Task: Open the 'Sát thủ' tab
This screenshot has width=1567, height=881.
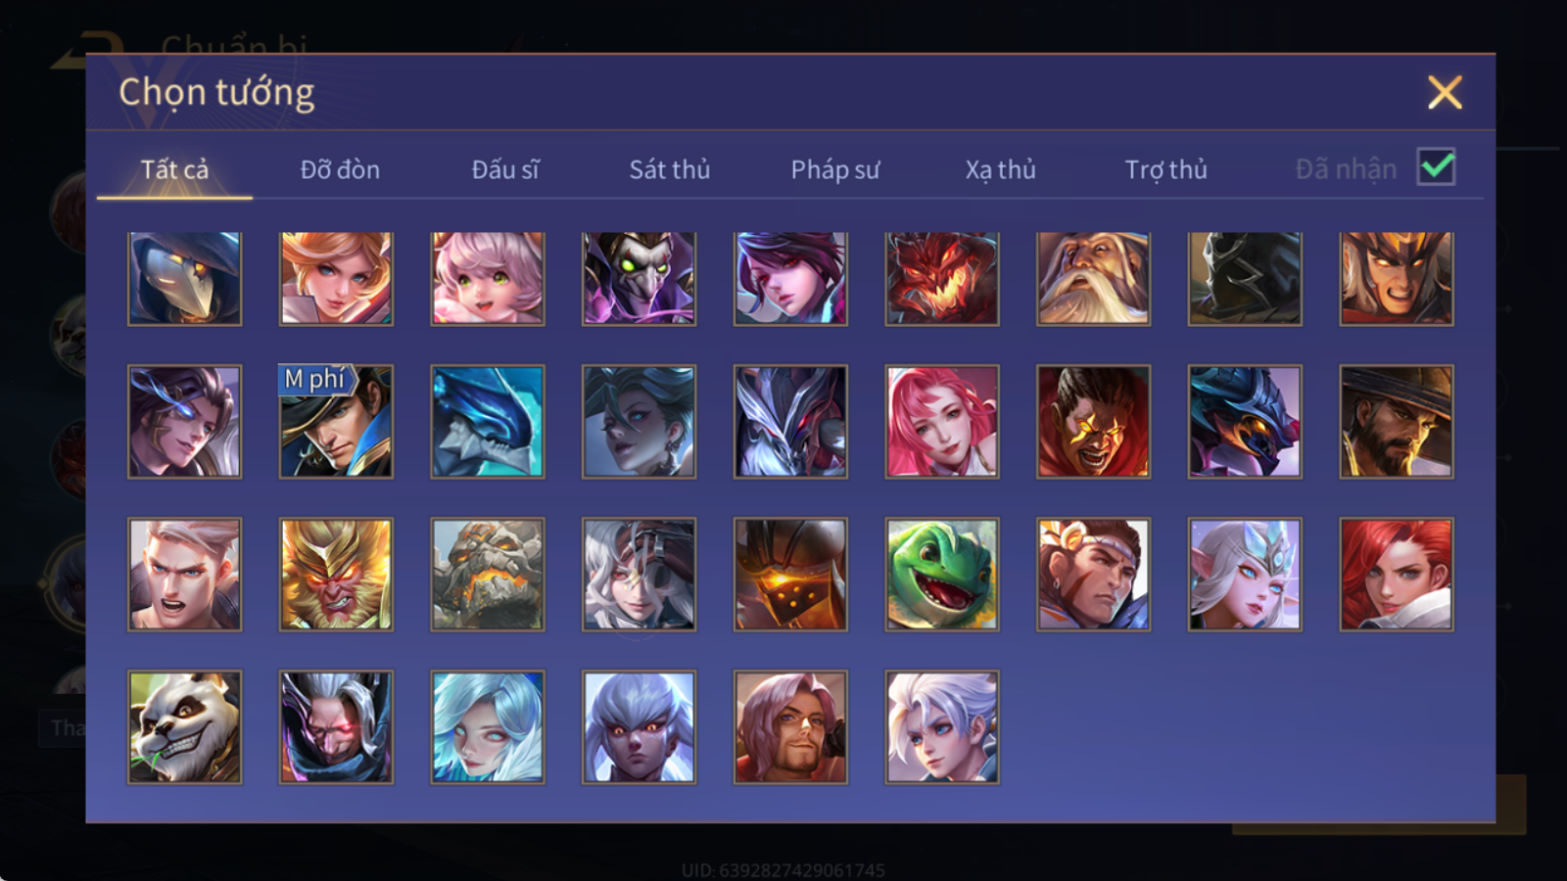Action: 669,169
